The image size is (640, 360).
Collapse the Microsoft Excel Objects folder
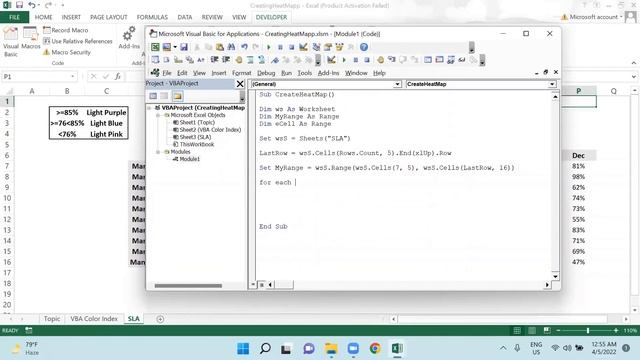(158, 116)
